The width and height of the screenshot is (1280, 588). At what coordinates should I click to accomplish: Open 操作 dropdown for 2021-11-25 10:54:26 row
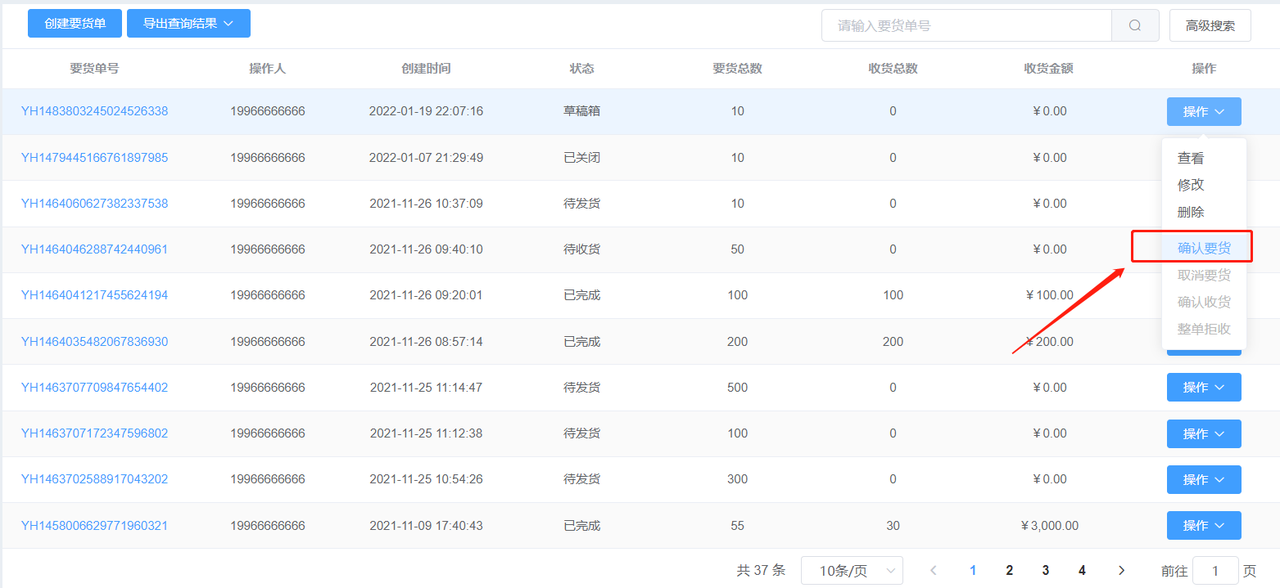tap(1204, 479)
